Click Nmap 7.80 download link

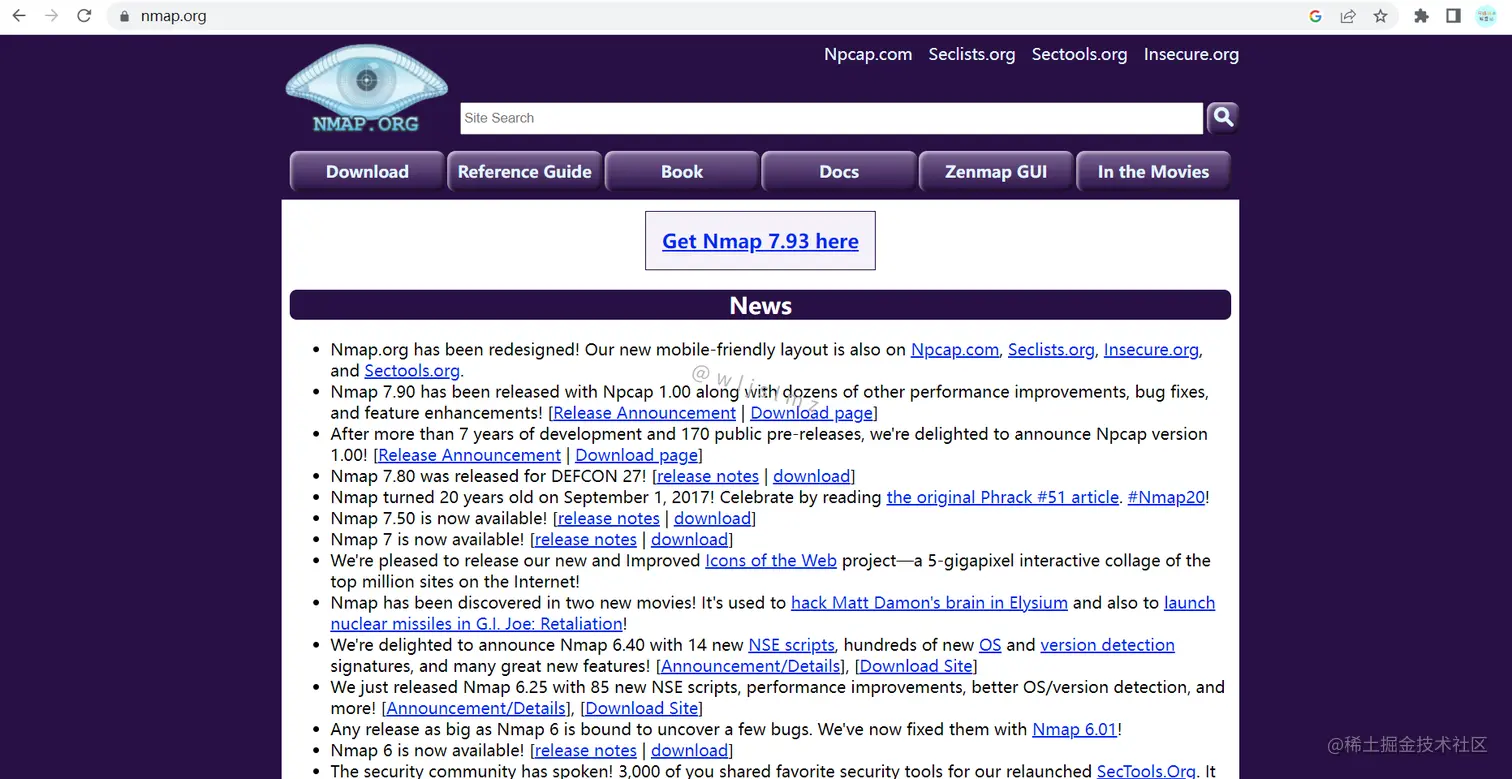click(x=811, y=476)
